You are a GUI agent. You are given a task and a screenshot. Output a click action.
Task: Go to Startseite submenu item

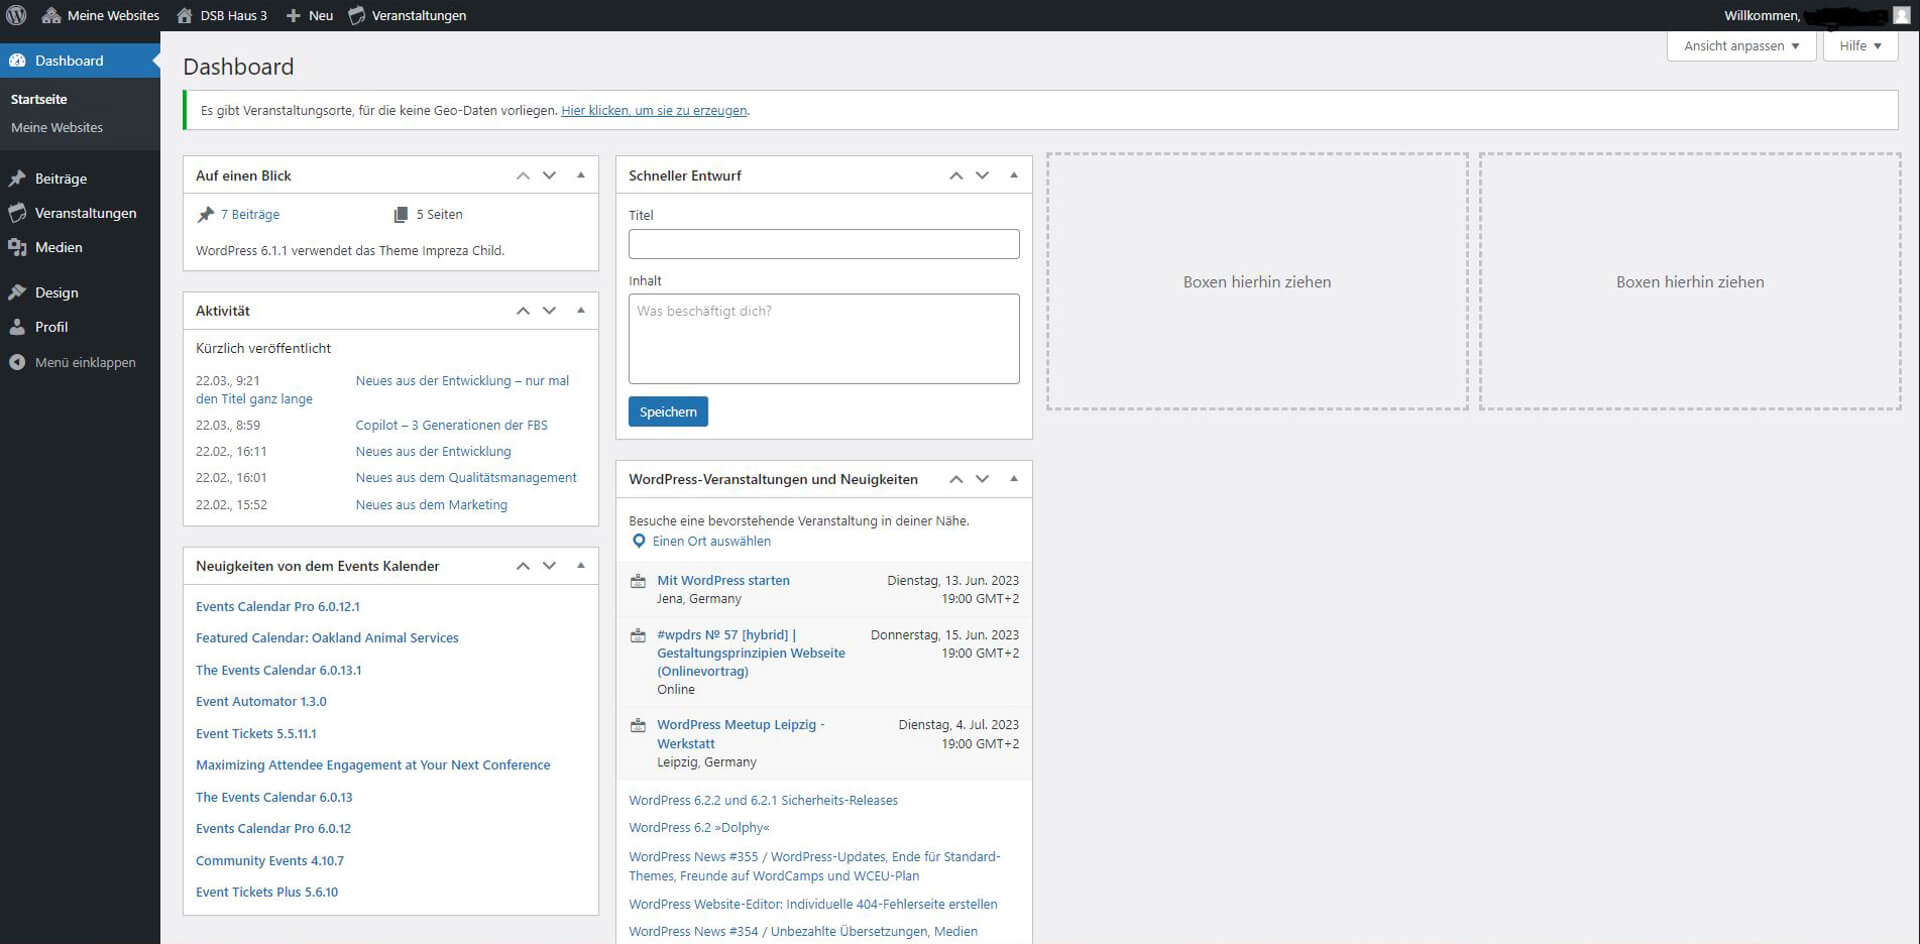click(39, 99)
